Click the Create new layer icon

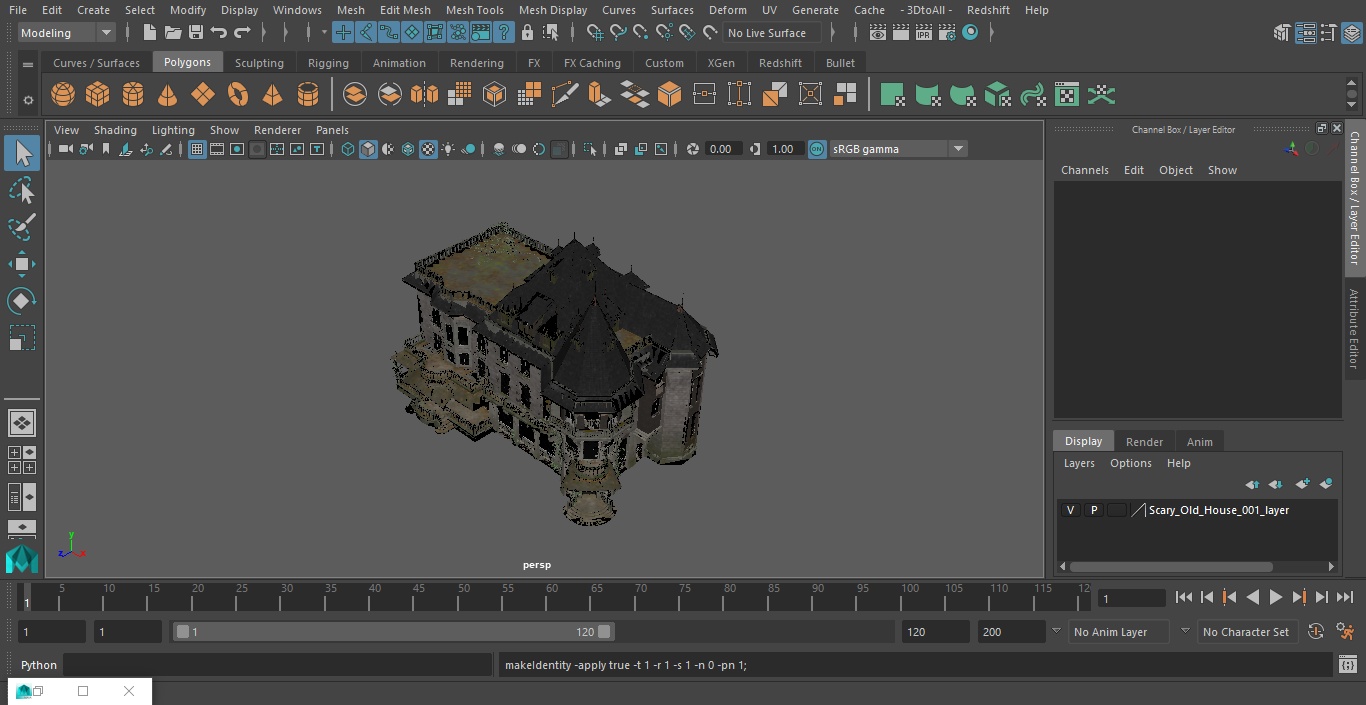click(1302, 484)
